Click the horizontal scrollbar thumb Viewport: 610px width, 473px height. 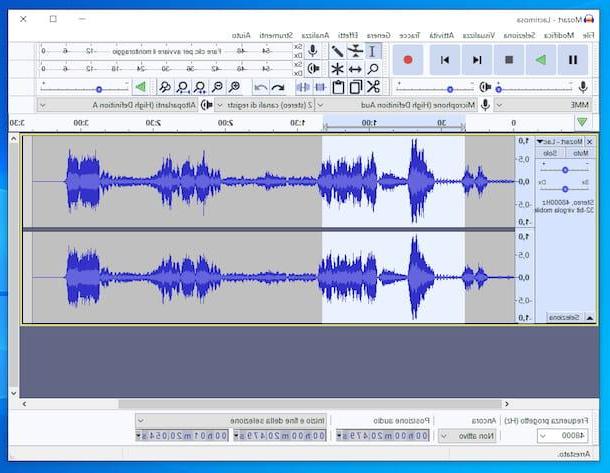(x=310, y=404)
